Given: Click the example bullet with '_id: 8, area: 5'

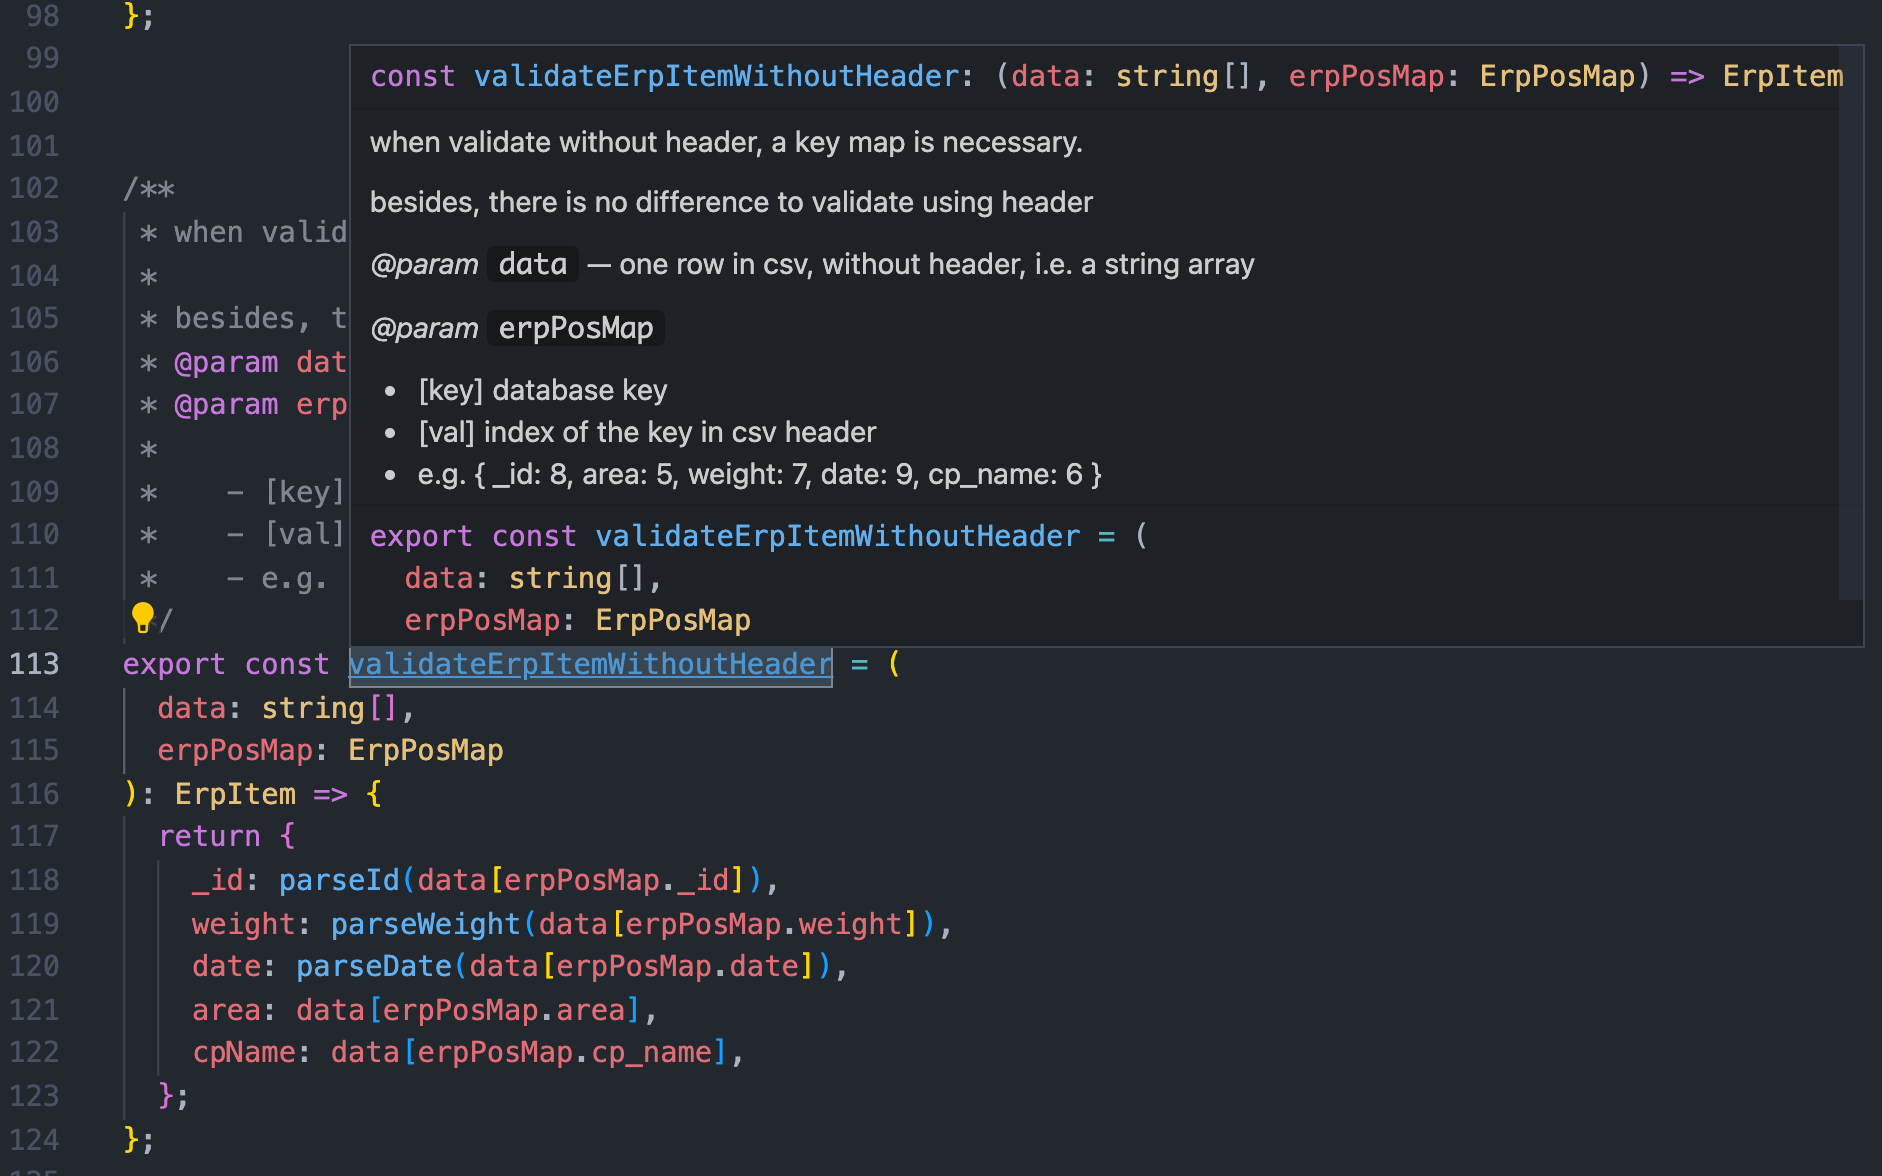Looking at the screenshot, I should pos(760,474).
